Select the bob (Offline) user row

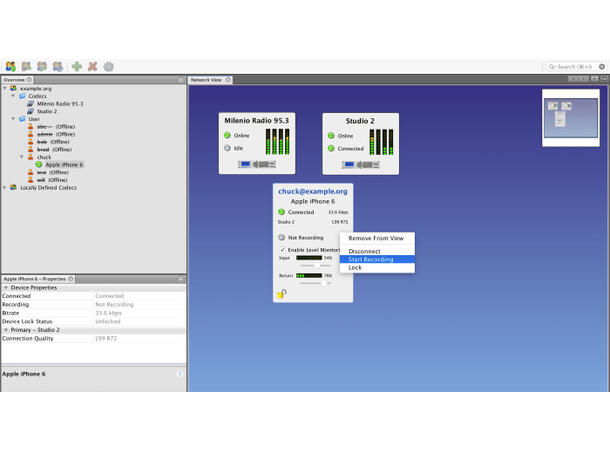point(53,142)
